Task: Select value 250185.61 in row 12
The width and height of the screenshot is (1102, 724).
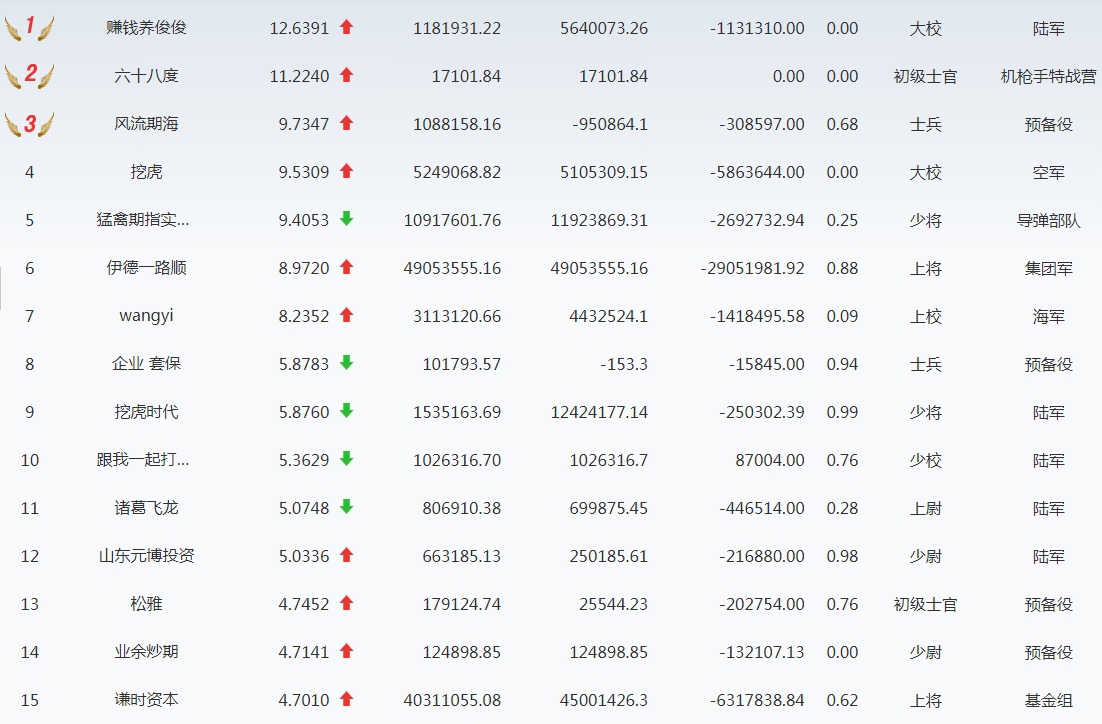Action: point(609,556)
